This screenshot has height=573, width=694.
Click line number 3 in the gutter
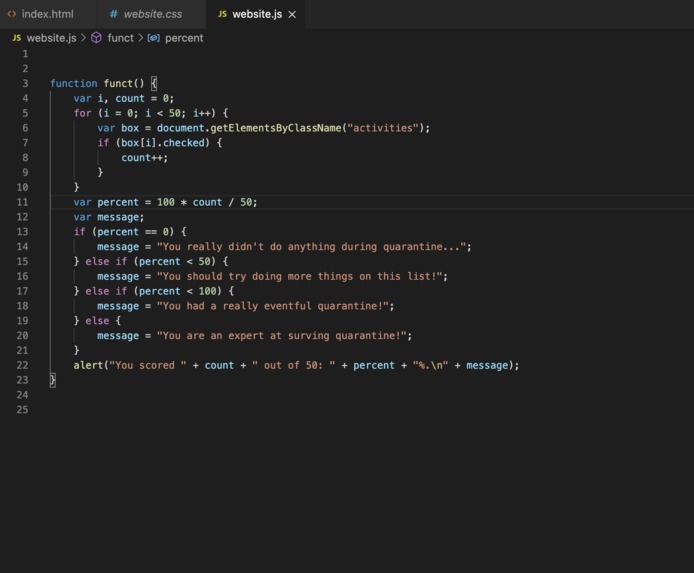pyautogui.click(x=25, y=84)
